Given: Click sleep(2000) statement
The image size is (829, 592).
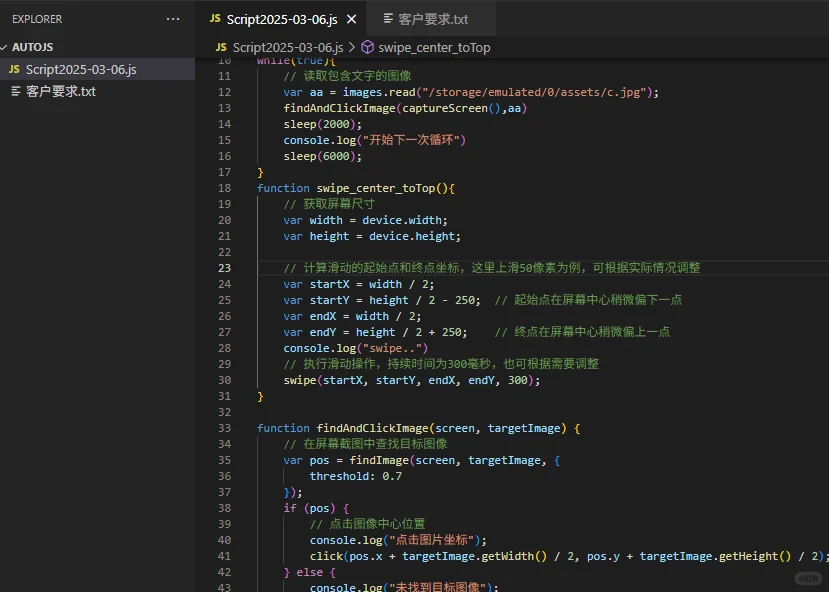Looking at the screenshot, I should point(323,124).
